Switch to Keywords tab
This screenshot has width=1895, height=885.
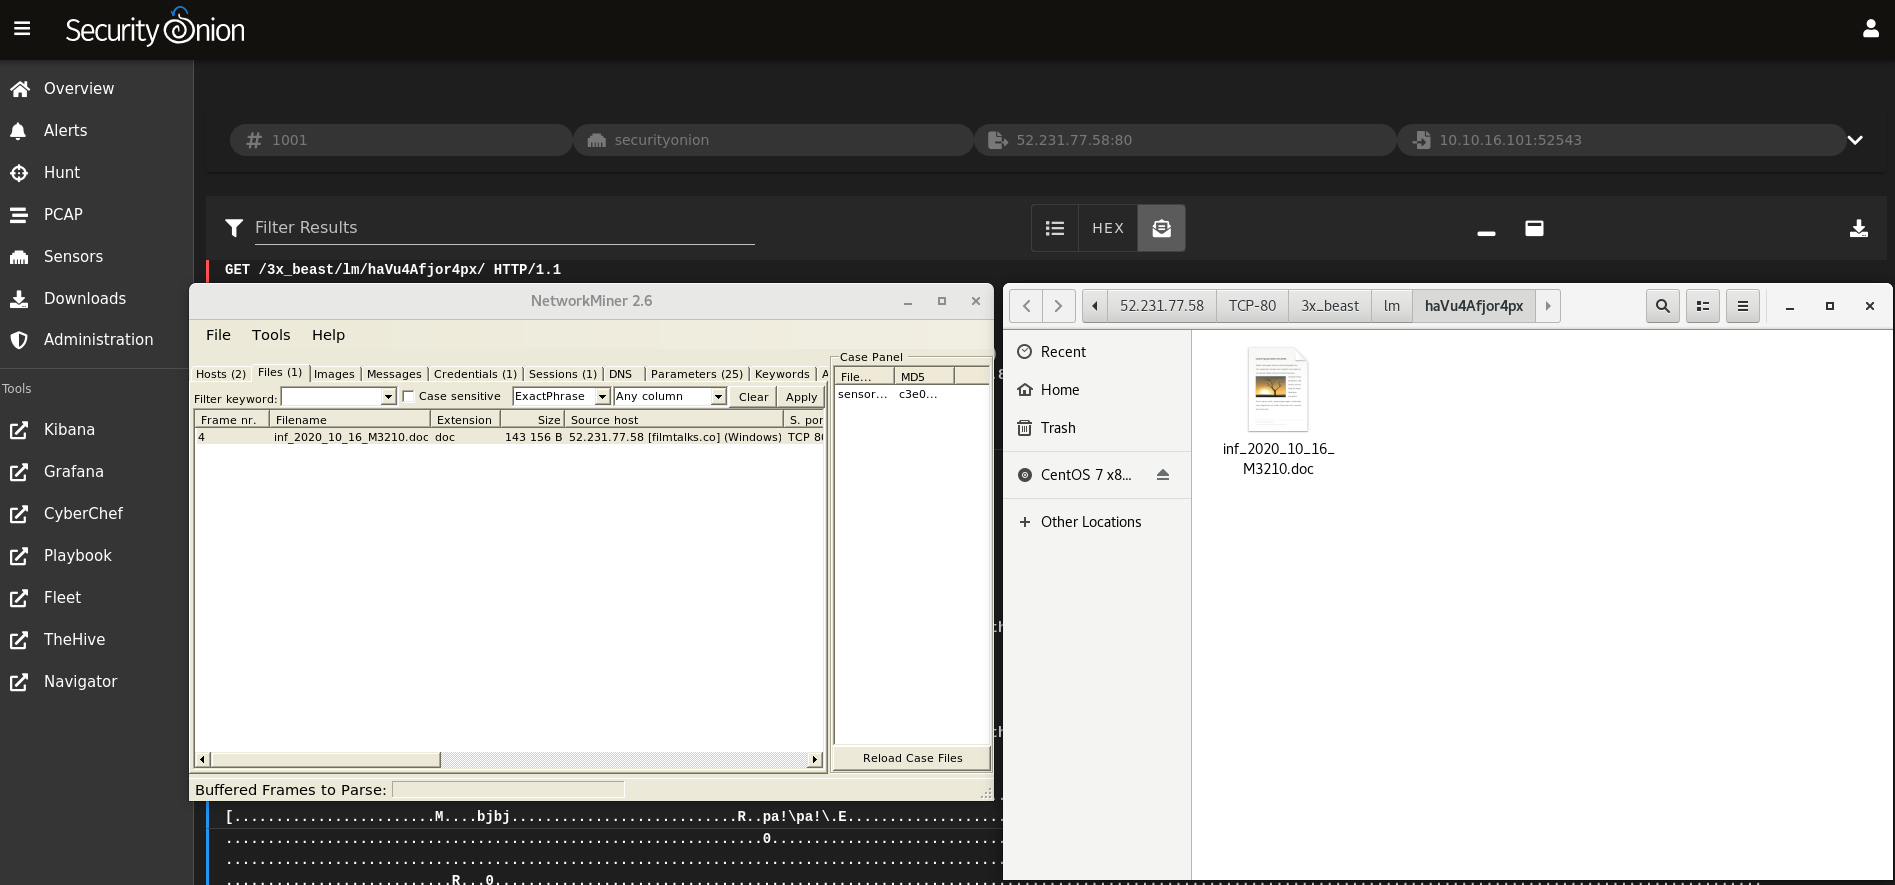click(782, 374)
